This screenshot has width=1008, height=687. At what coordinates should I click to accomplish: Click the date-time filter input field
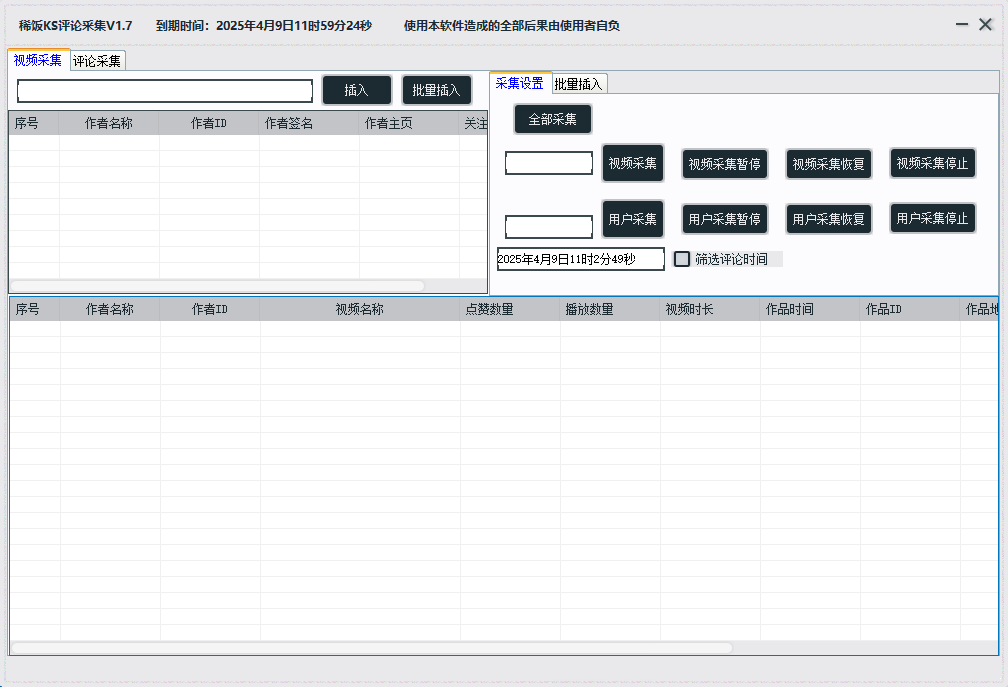[x=580, y=259]
